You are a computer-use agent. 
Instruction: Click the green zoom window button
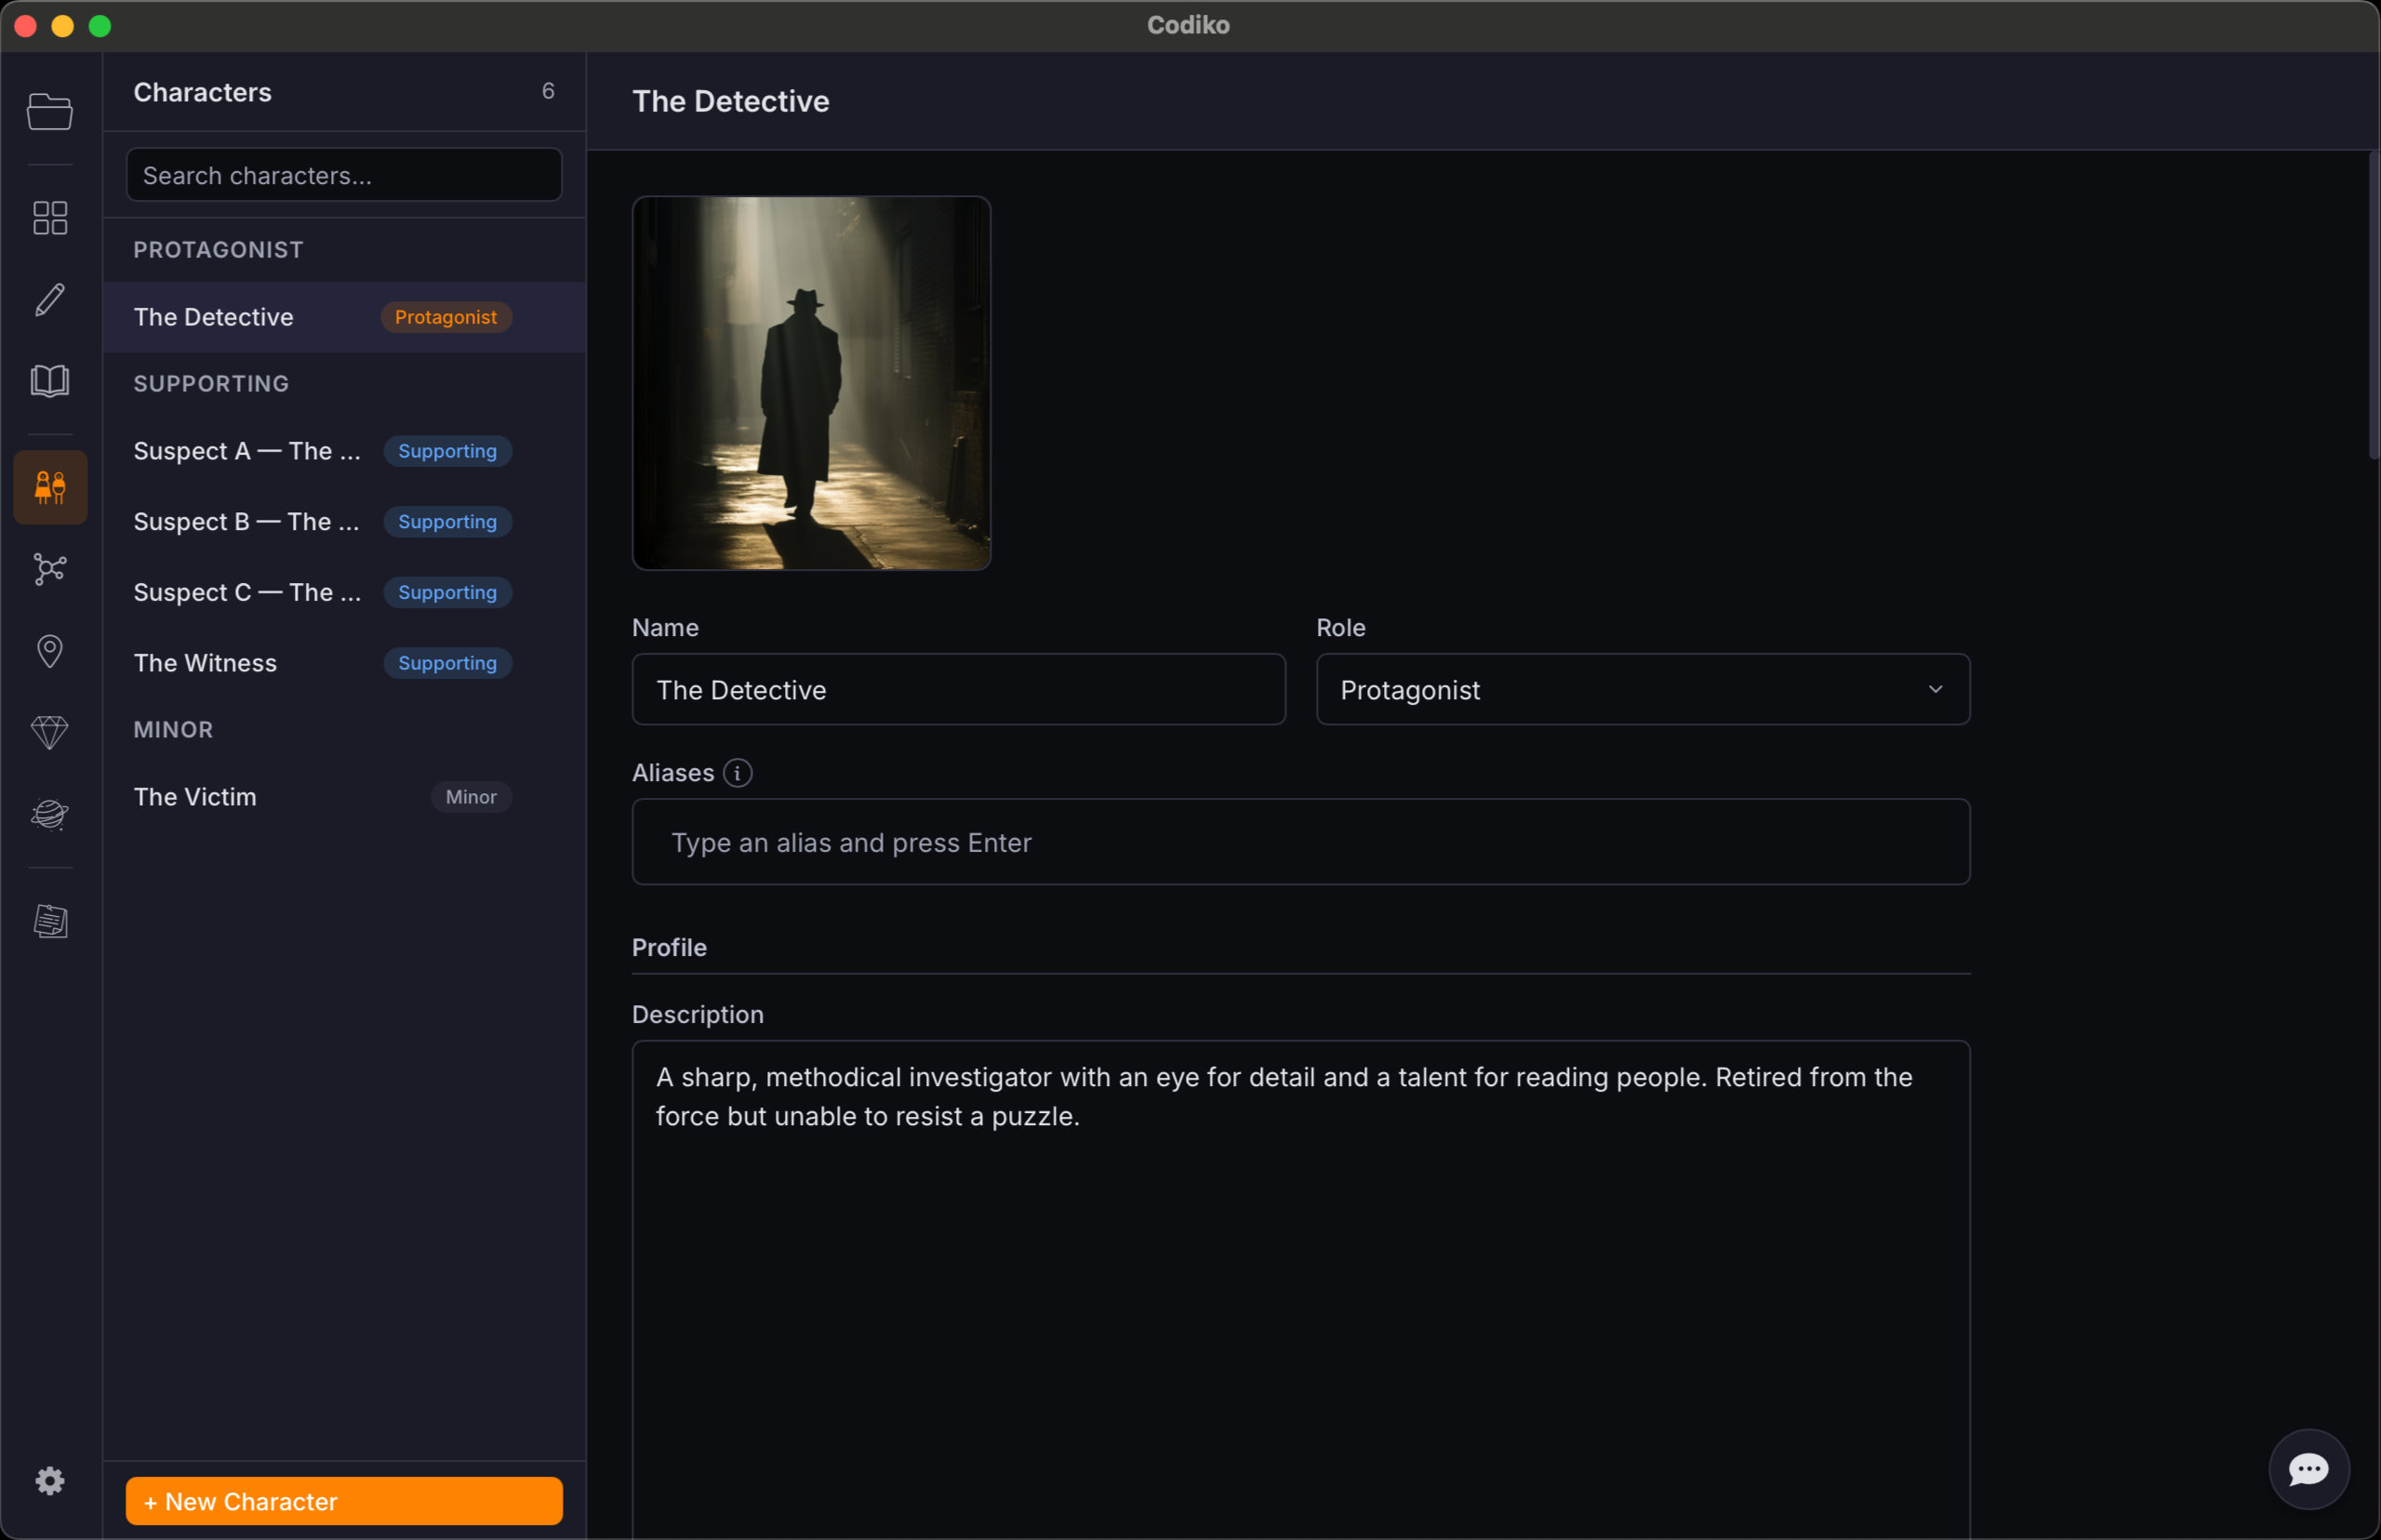(100, 26)
